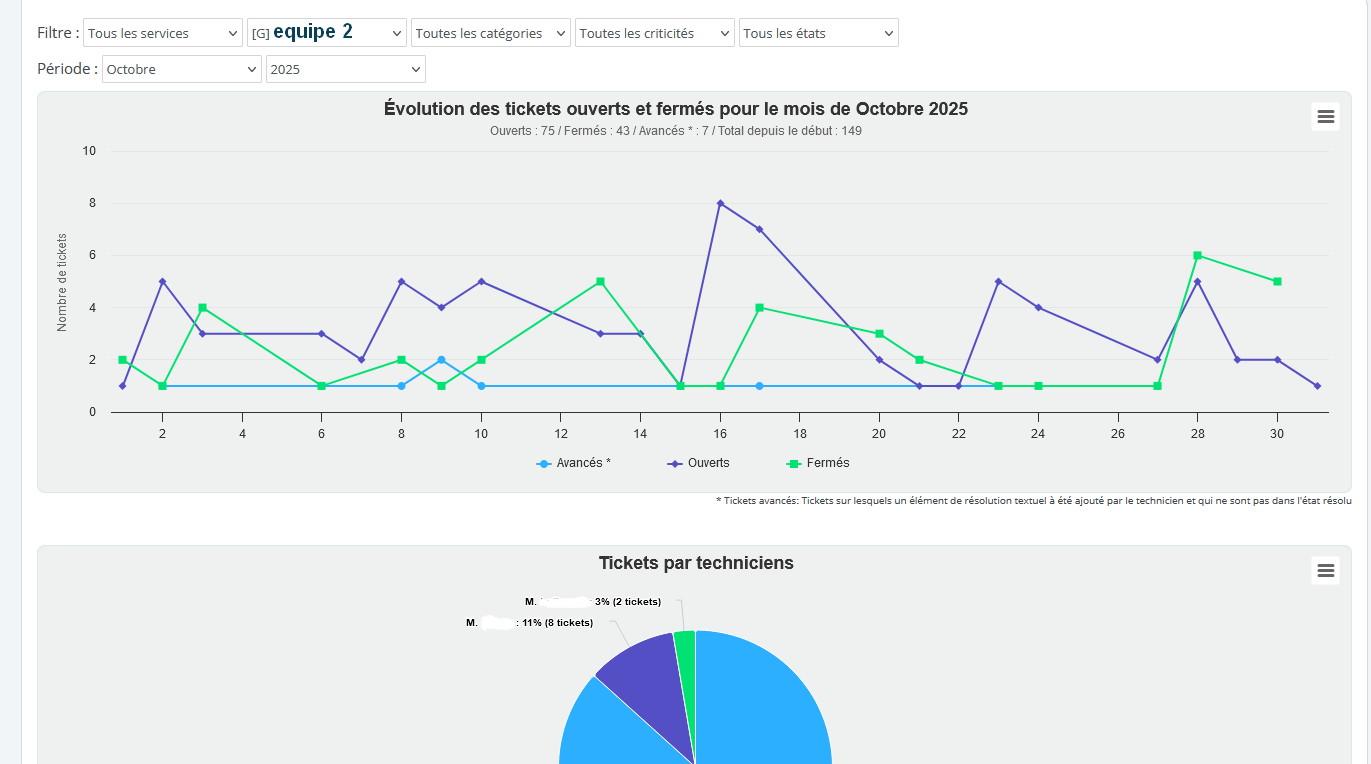Open the 2025 year selector

click(x=345, y=70)
